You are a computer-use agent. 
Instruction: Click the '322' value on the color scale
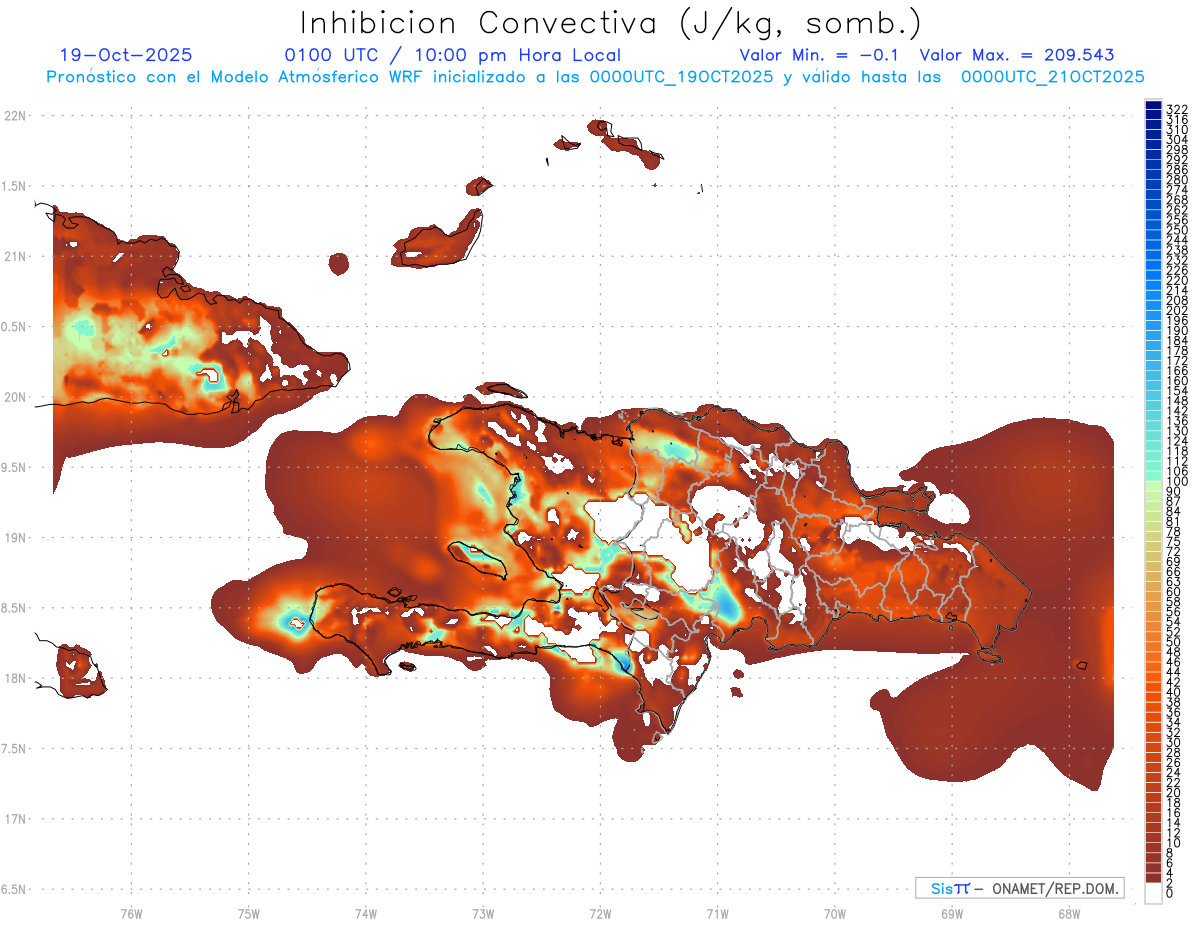pyautogui.click(x=1177, y=109)
